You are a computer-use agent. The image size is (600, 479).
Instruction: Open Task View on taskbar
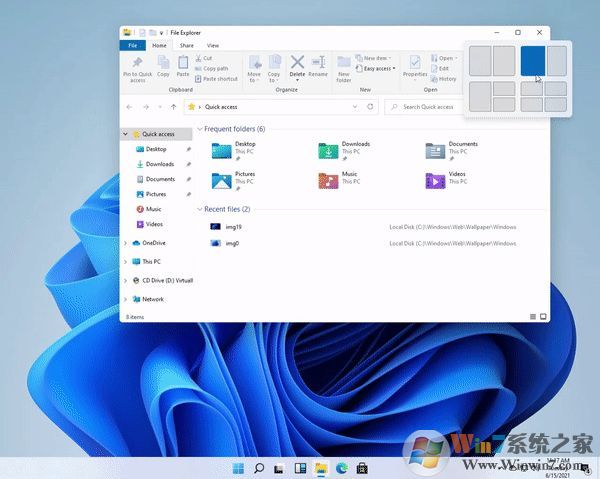click(x=279, y=468)
